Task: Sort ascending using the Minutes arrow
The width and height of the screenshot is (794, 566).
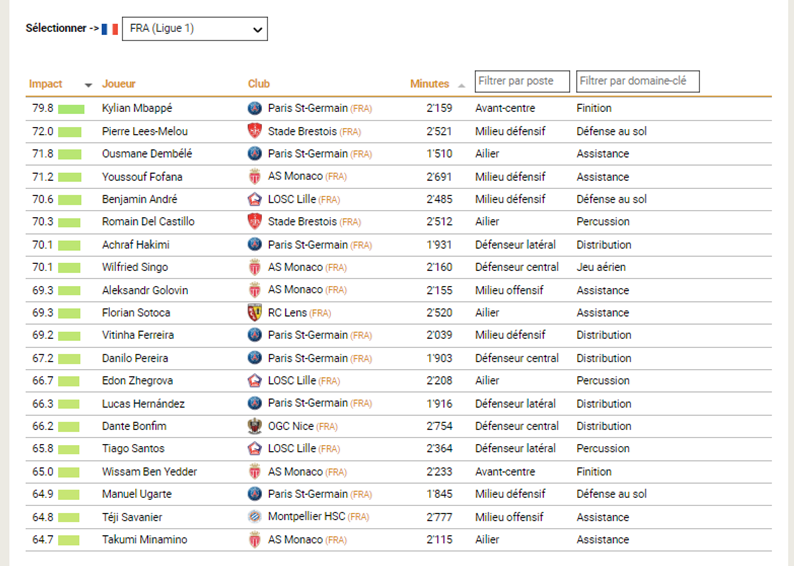Action: coord(461,86)
